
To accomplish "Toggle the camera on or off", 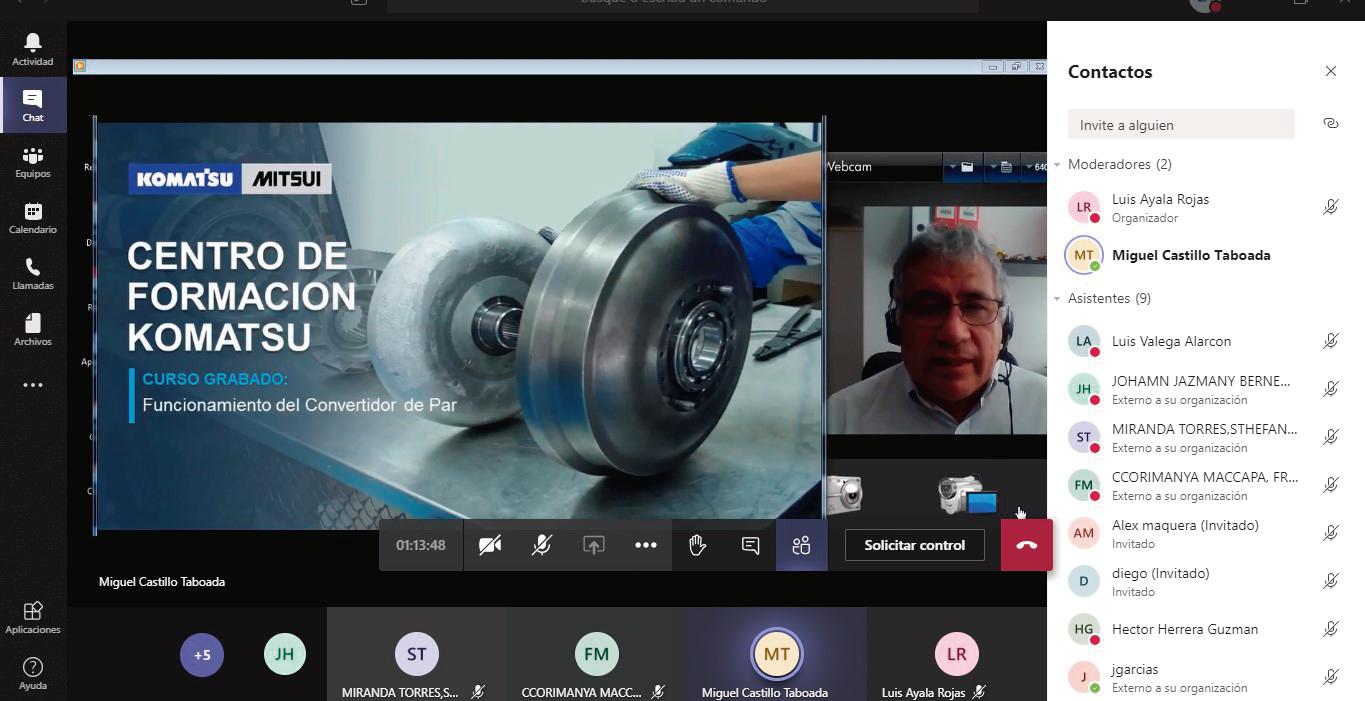I will (x=490, y=545).
